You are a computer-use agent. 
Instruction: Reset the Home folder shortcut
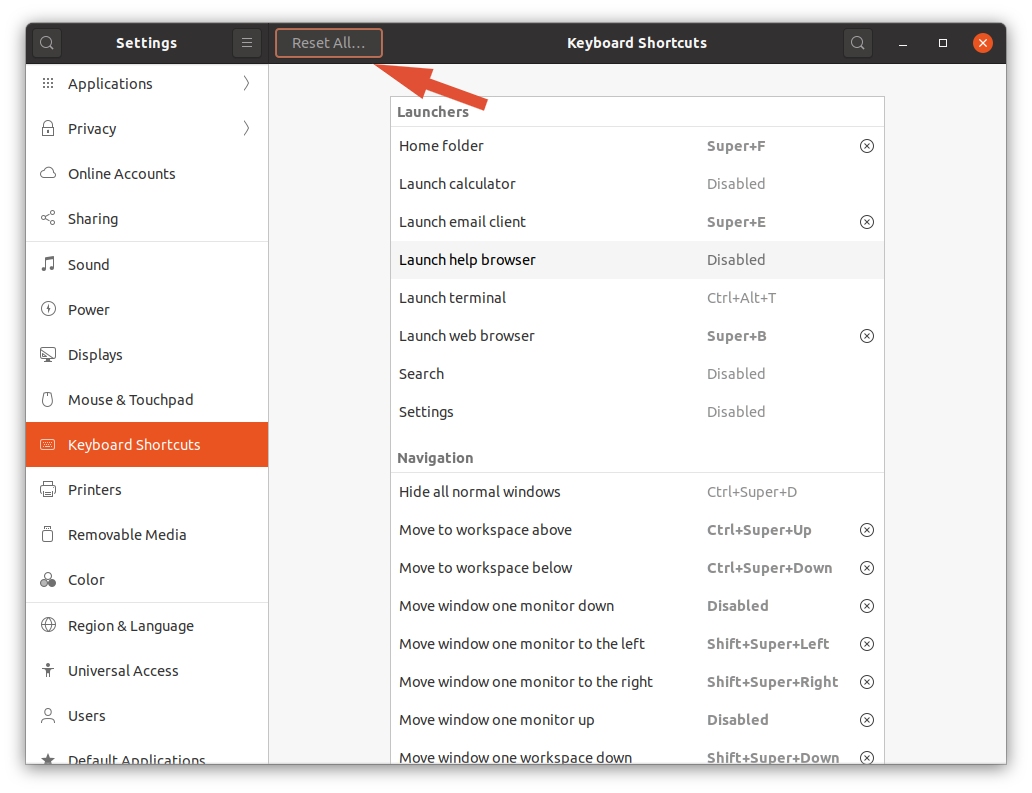pyautogui.click(x=867, y=146)
